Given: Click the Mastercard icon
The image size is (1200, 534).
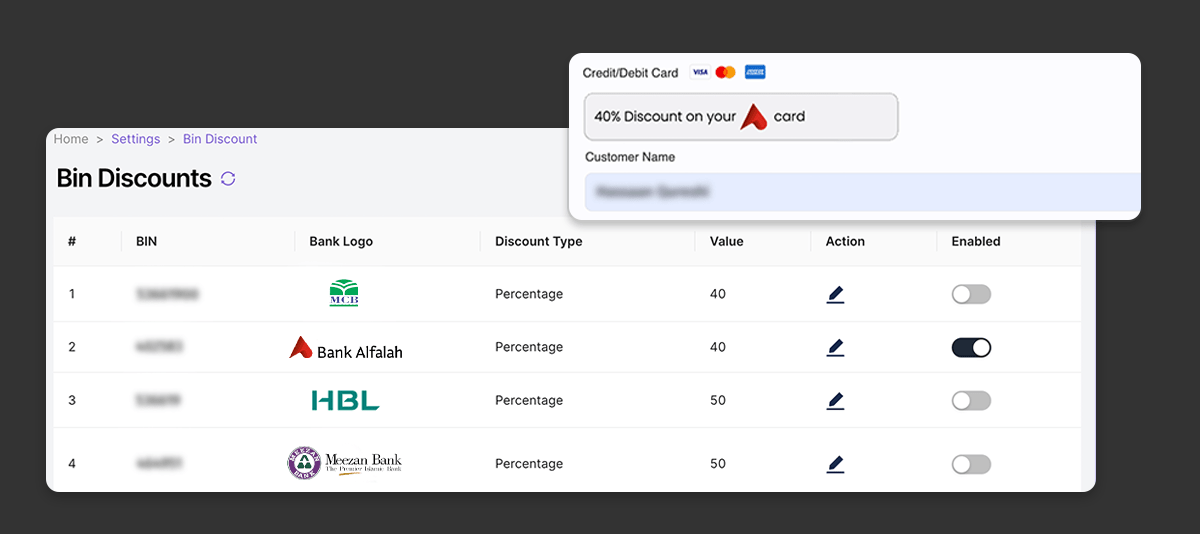Looking at the screenshot, I should point(726,72).
